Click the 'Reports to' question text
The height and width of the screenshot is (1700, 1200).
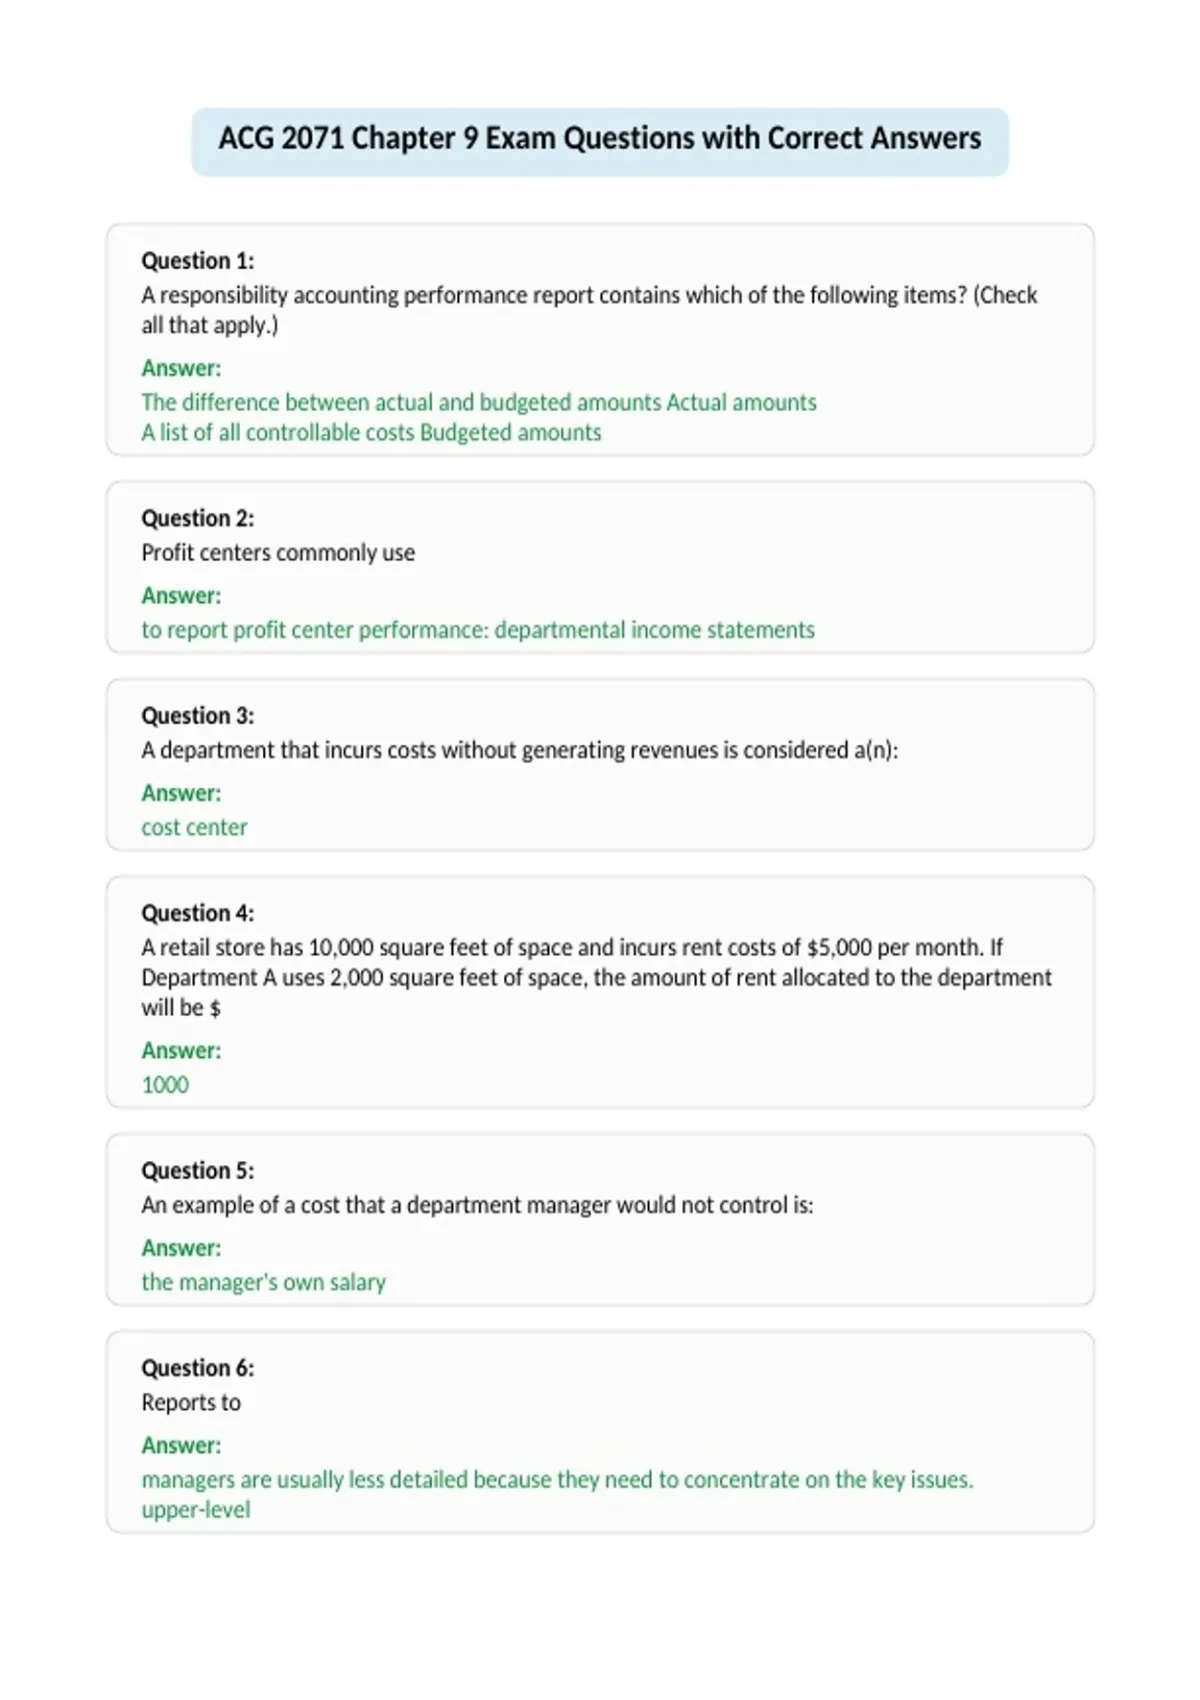pos(191,1403)
